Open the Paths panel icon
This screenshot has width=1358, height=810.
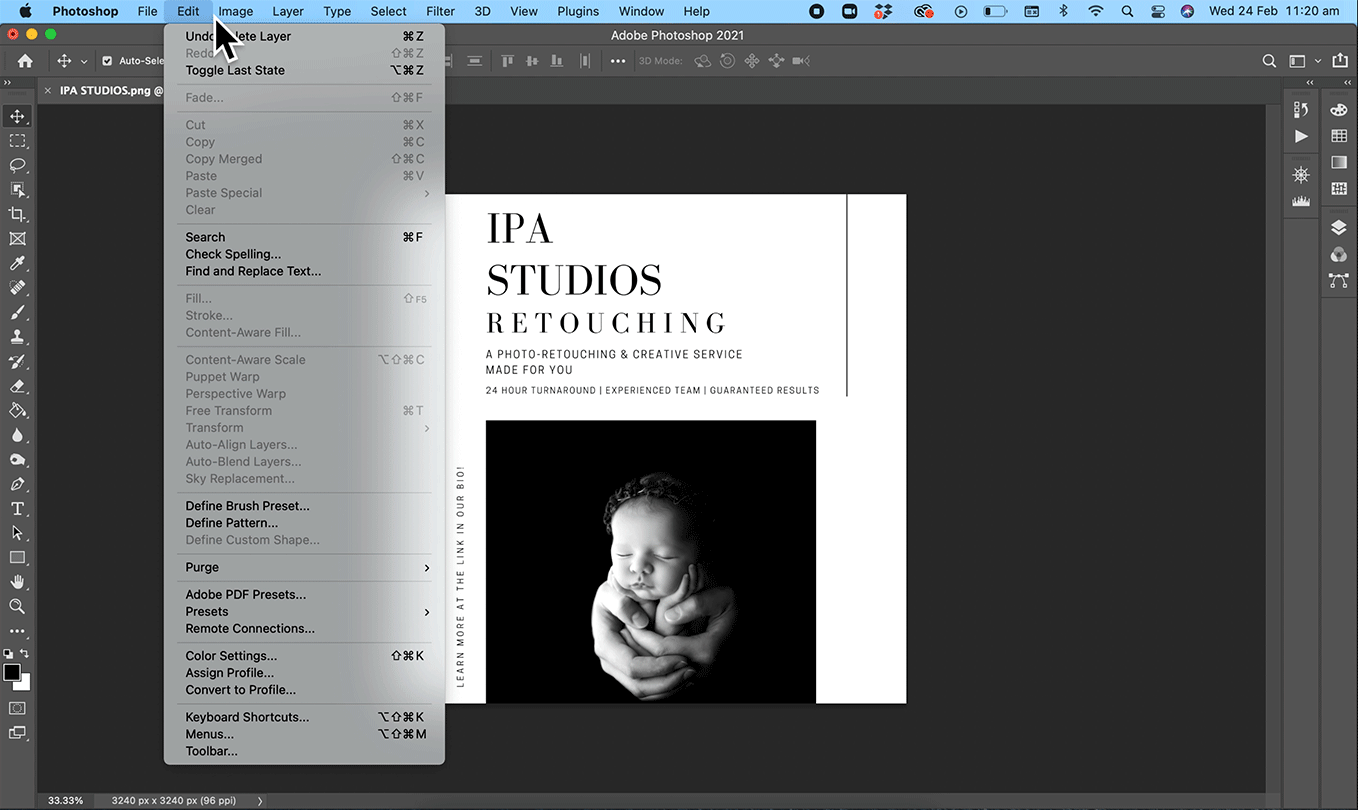click(x=1339, y=281)
